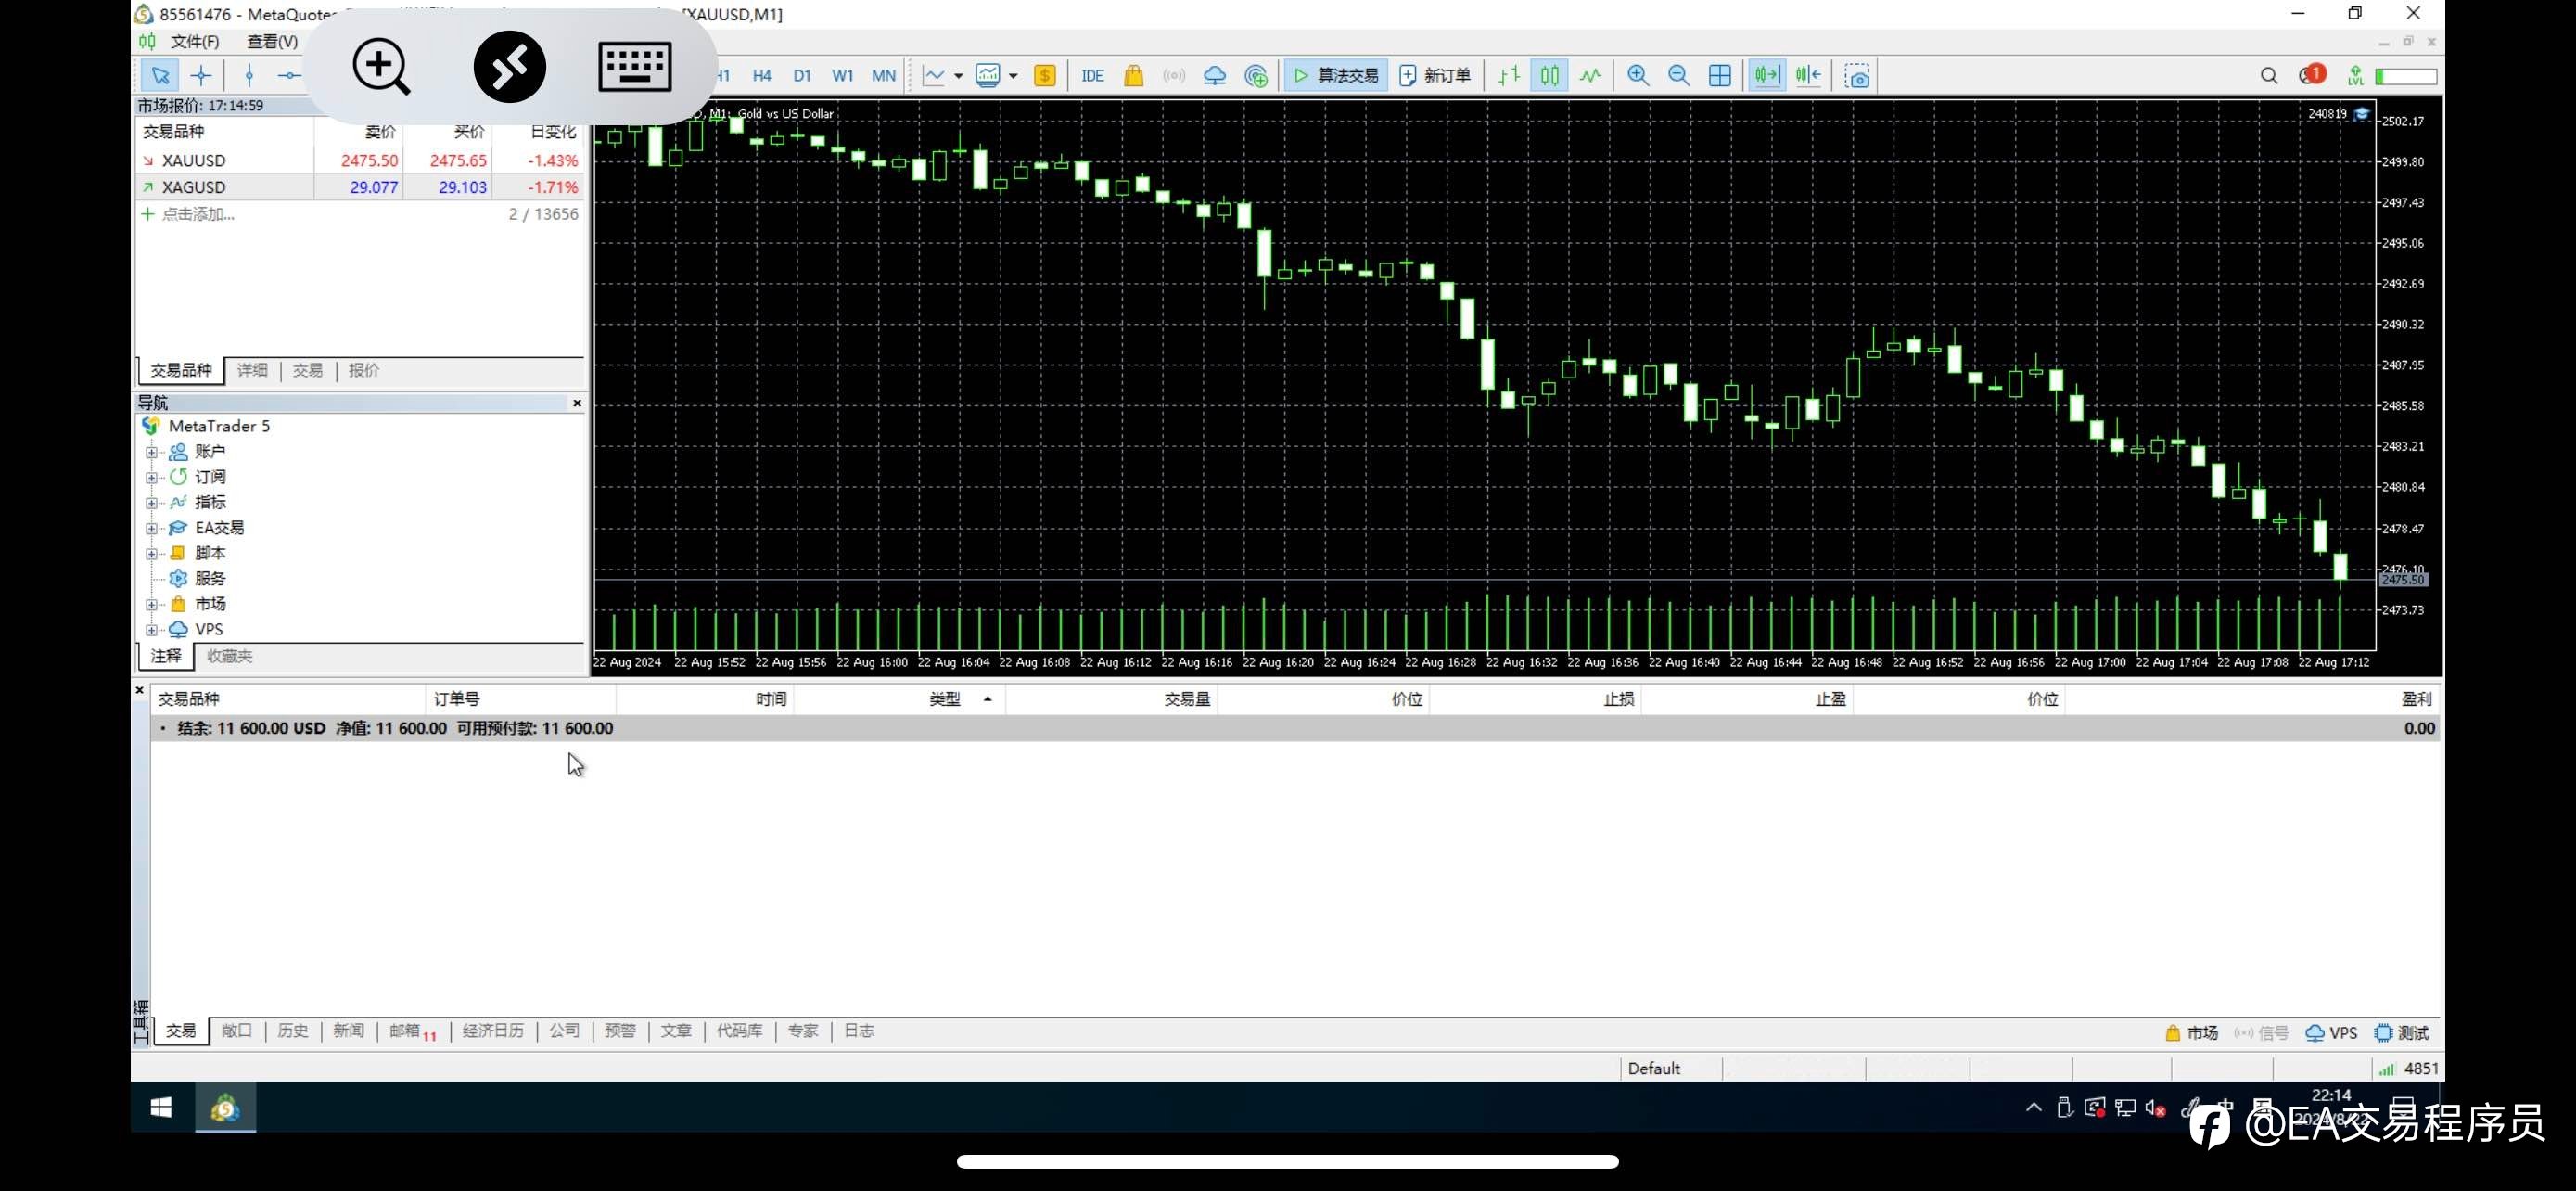Switch to the 报价 tab in Market Watch
This screenshot has width=2576, height=1191.
click(364, 370)
